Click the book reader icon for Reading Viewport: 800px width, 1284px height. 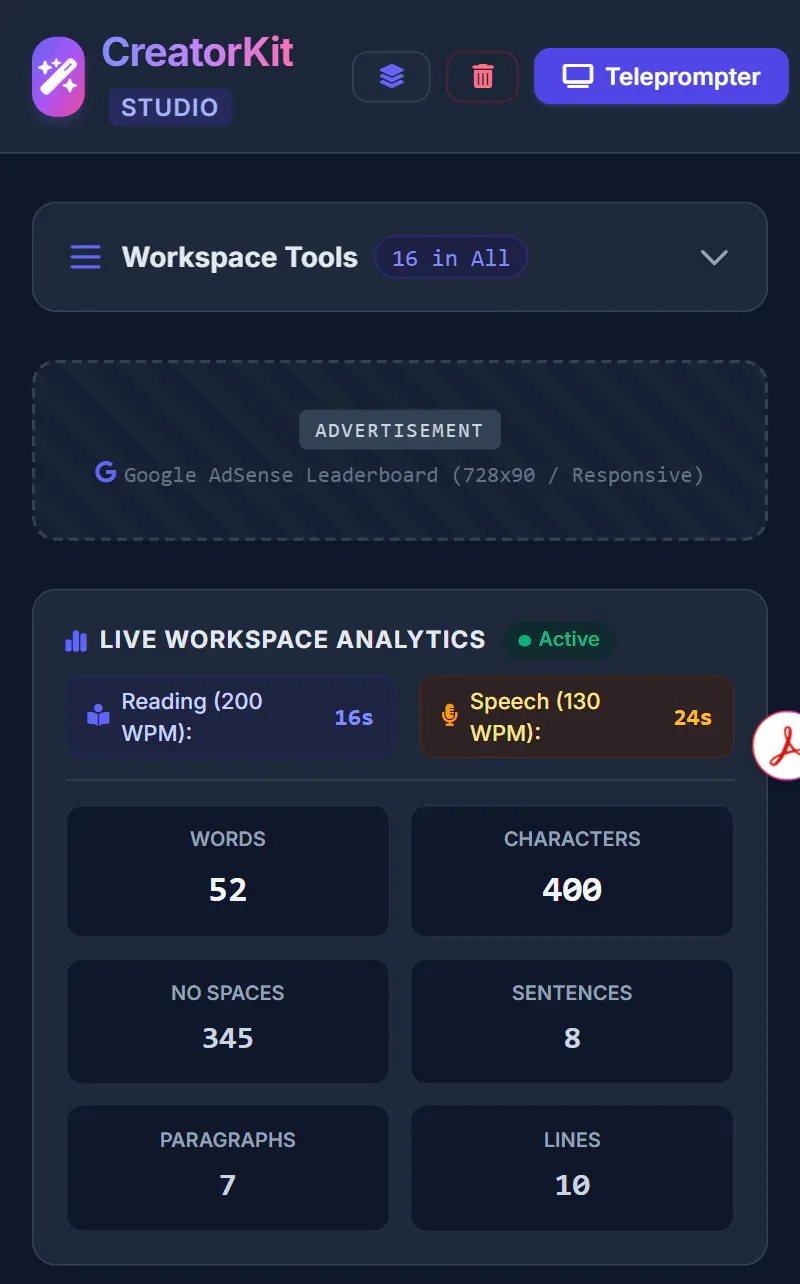(x=98, y=716)
